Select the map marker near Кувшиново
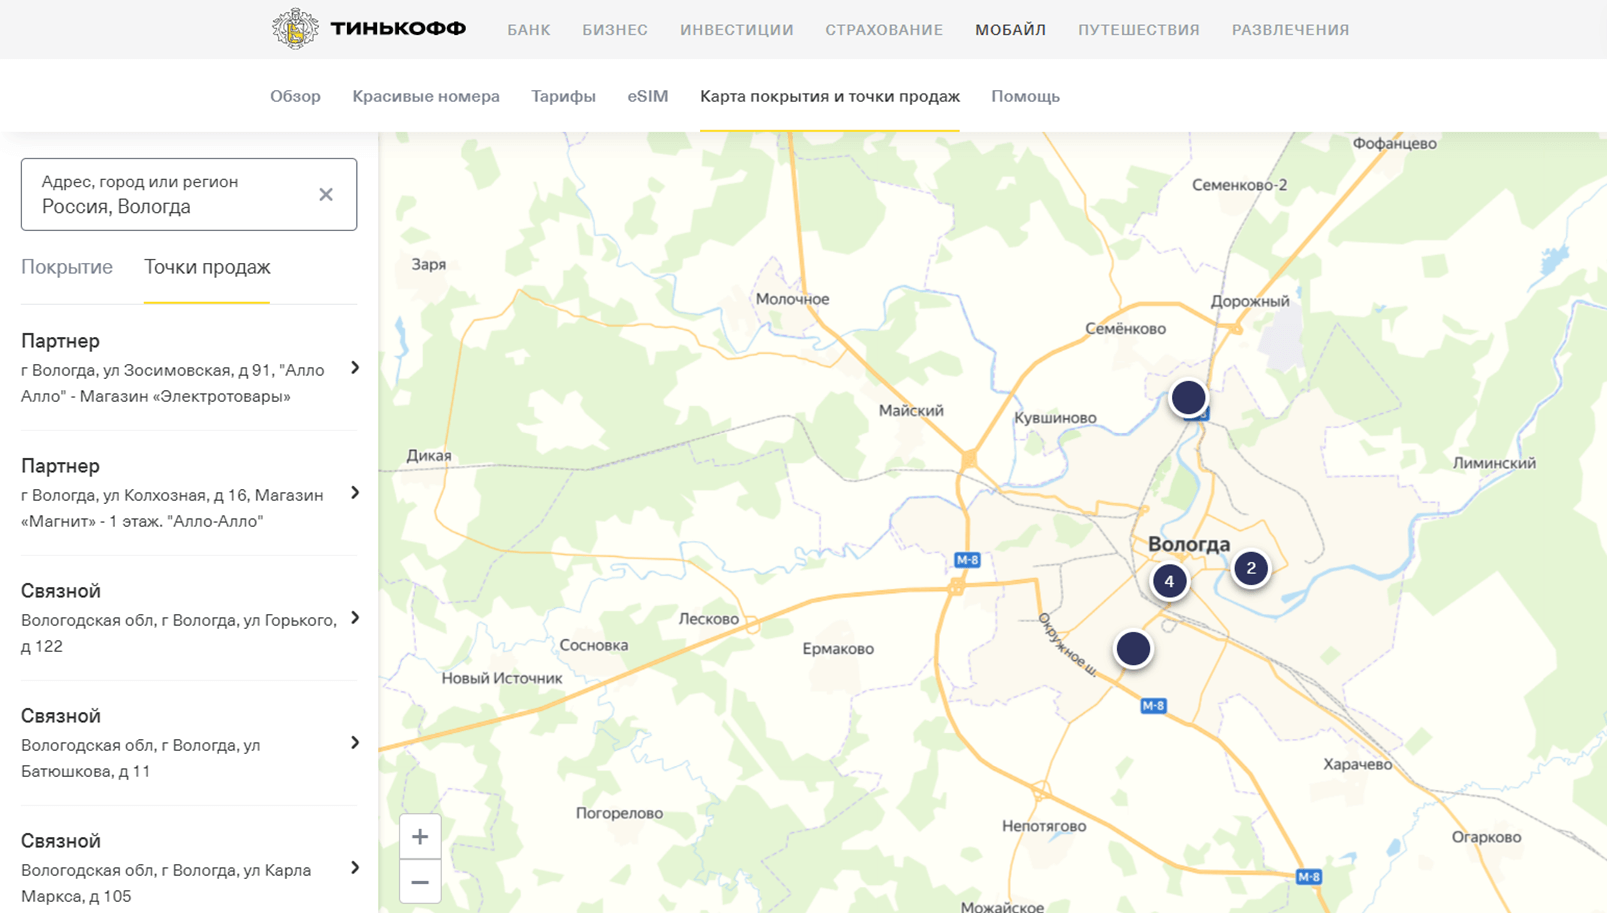The height and width of the screenshot is (913, 1607). point(1188,397)
